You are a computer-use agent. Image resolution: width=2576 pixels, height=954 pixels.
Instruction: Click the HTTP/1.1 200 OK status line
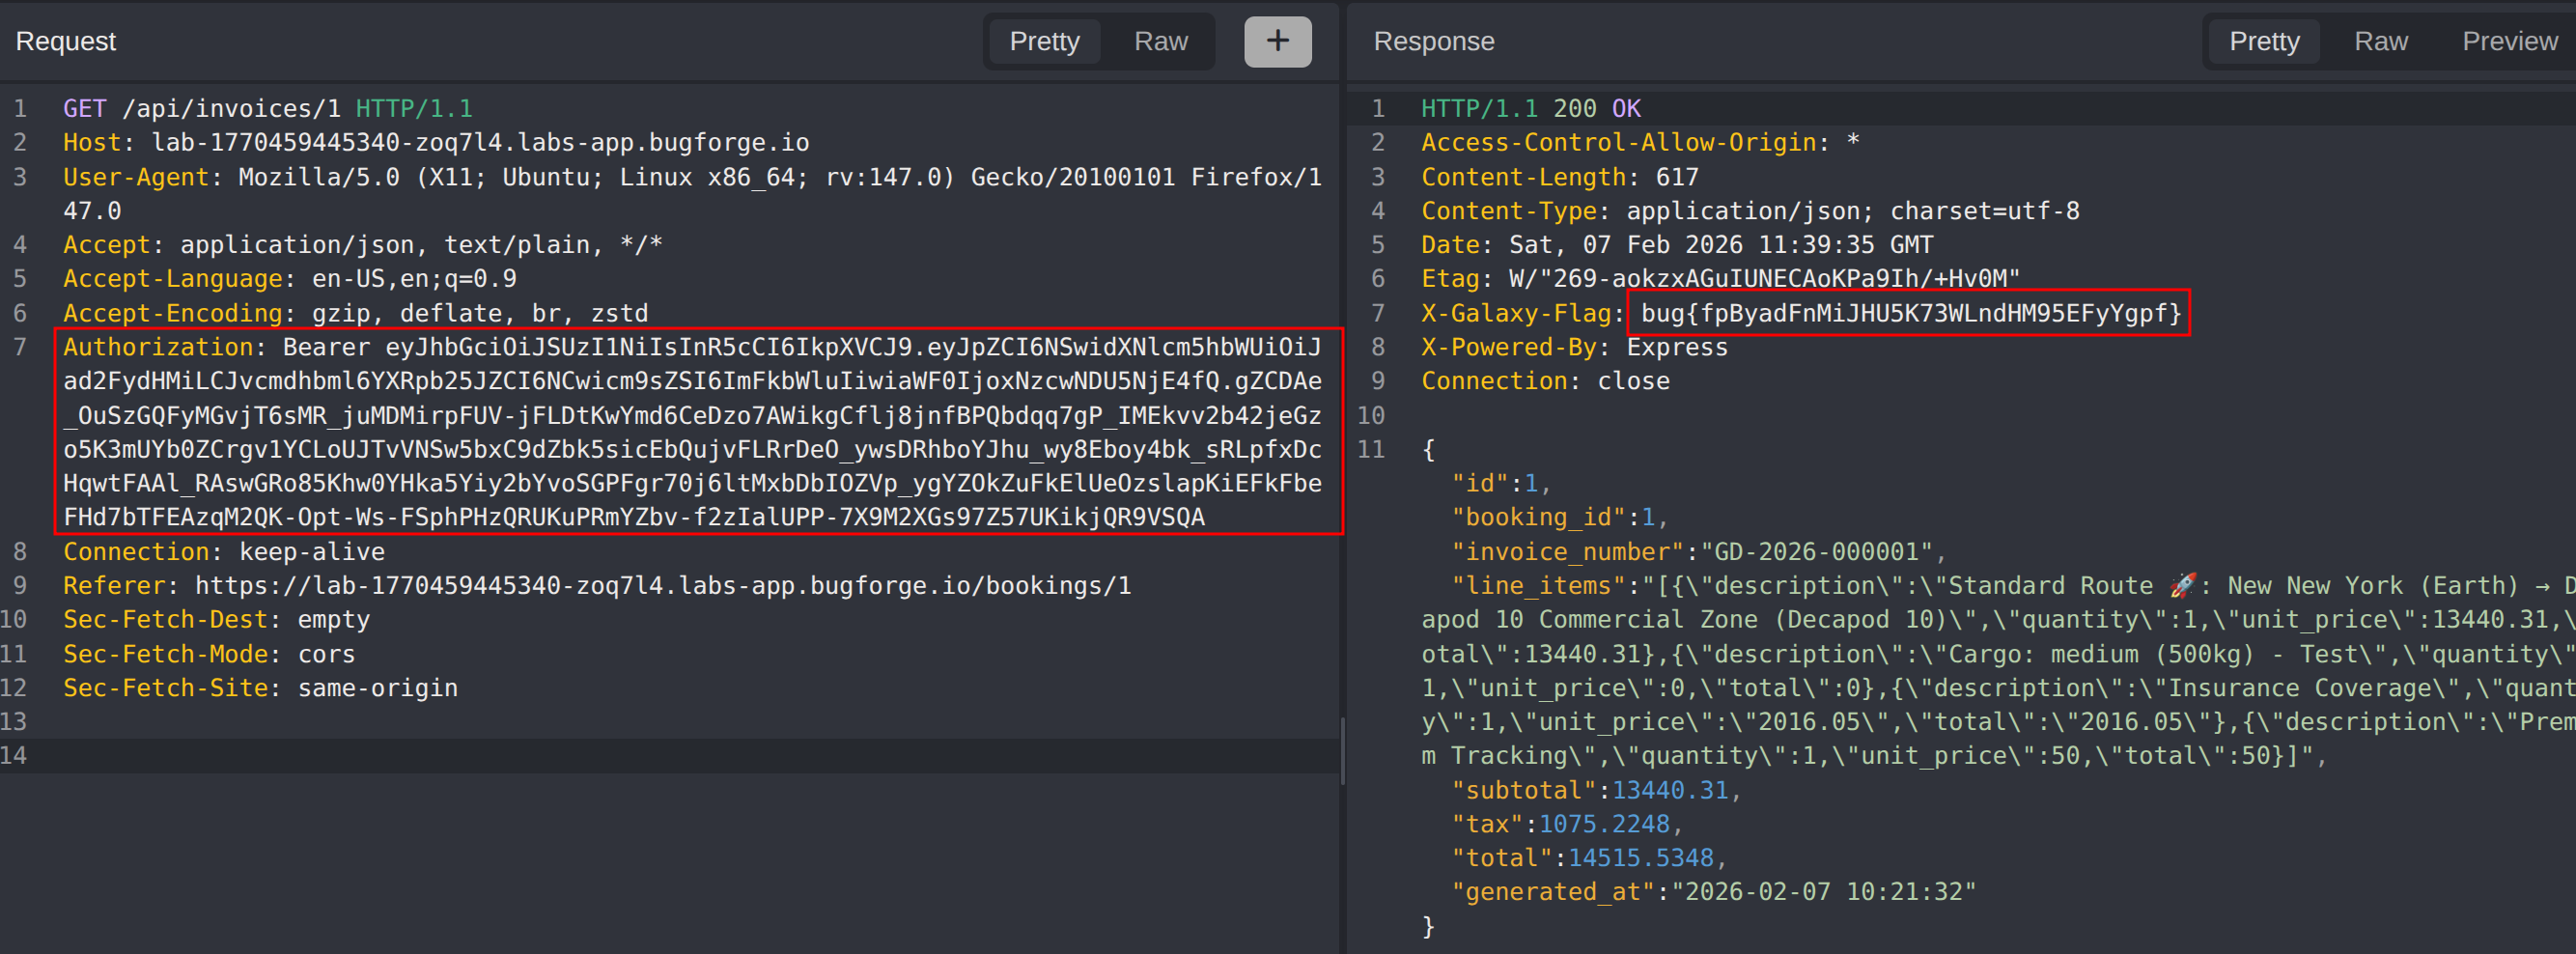click(1530, 109)
